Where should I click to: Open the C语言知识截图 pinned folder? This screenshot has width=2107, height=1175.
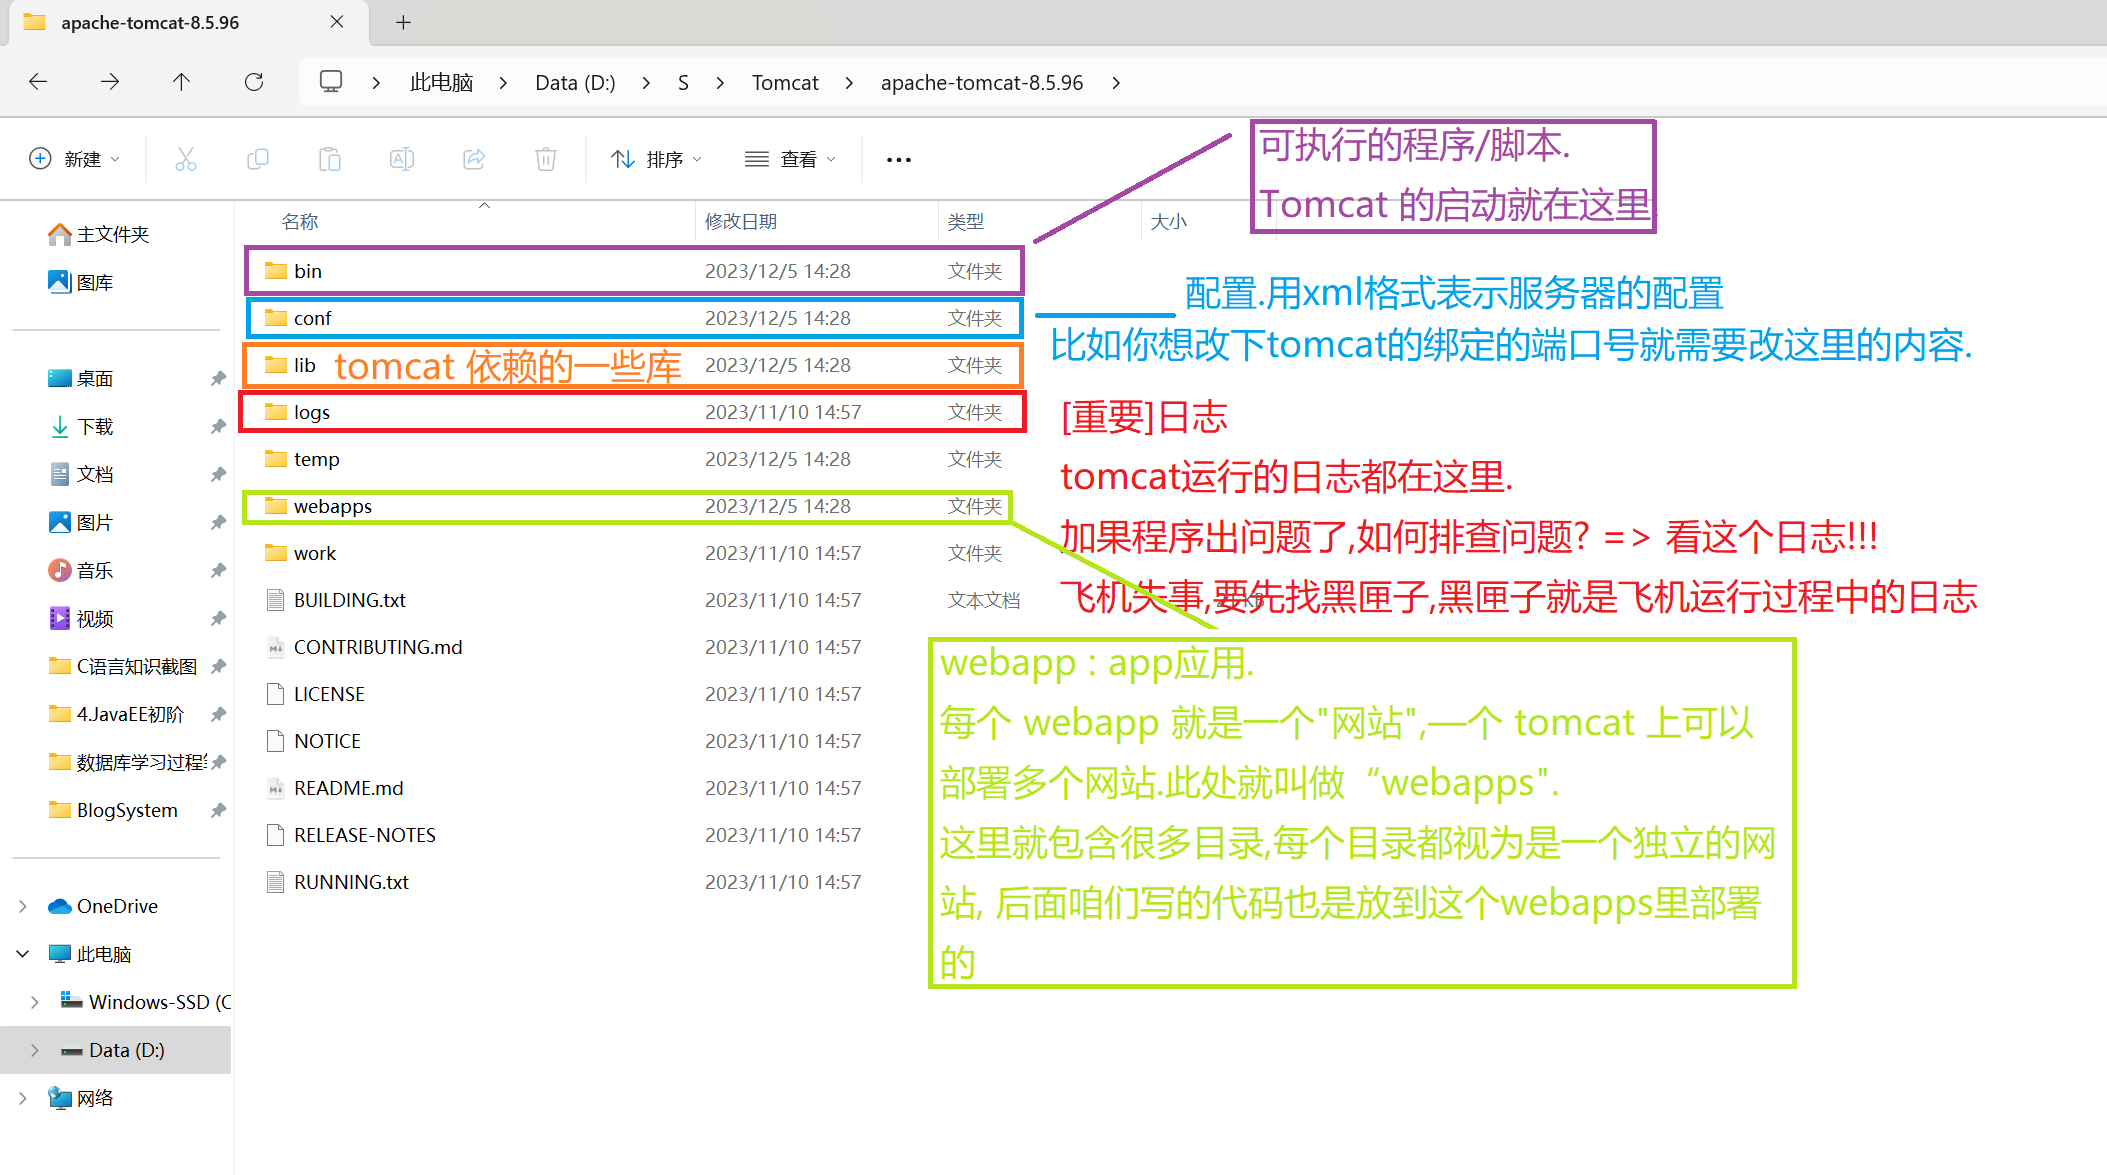122,666
